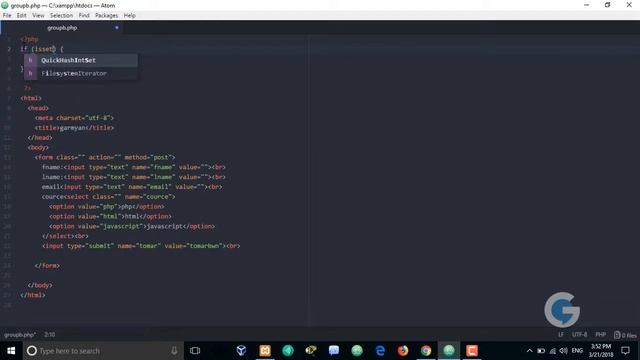Click the </form> closing tag line
Screen dimensions: 640x360
47,266
